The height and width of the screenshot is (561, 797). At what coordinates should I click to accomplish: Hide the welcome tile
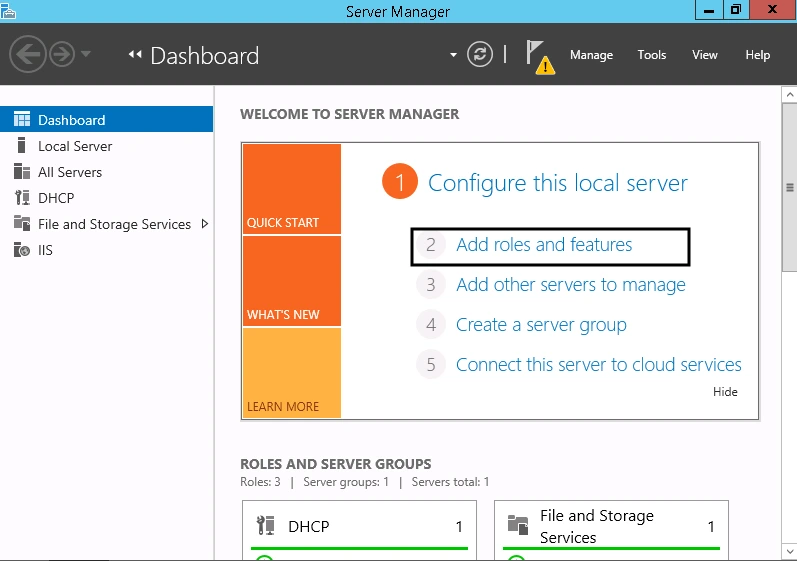tap(725, 392)
